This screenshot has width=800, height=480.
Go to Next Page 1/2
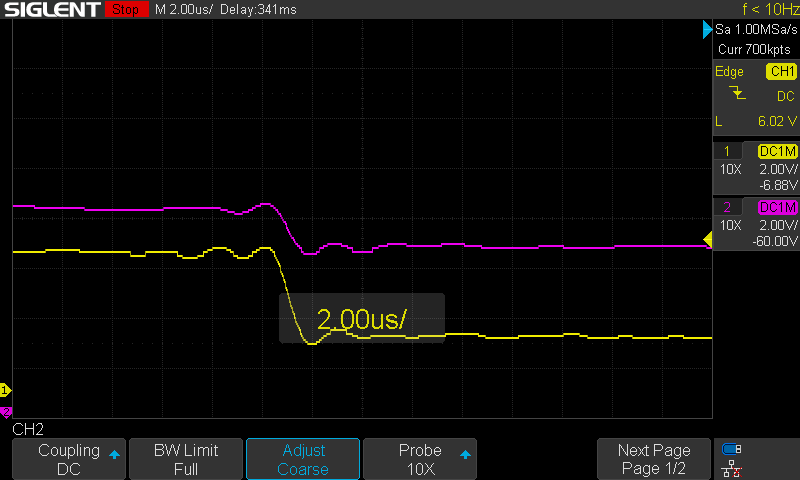pos(654,459)
